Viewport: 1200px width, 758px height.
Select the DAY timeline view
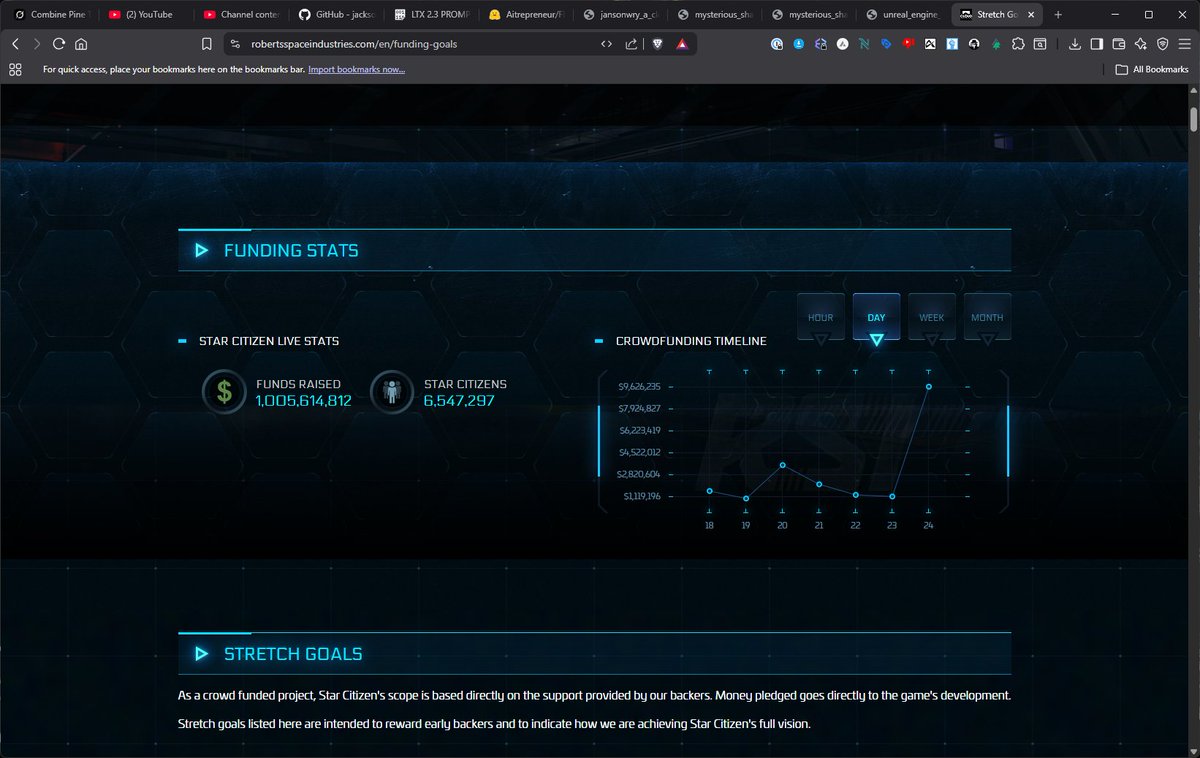876,317
